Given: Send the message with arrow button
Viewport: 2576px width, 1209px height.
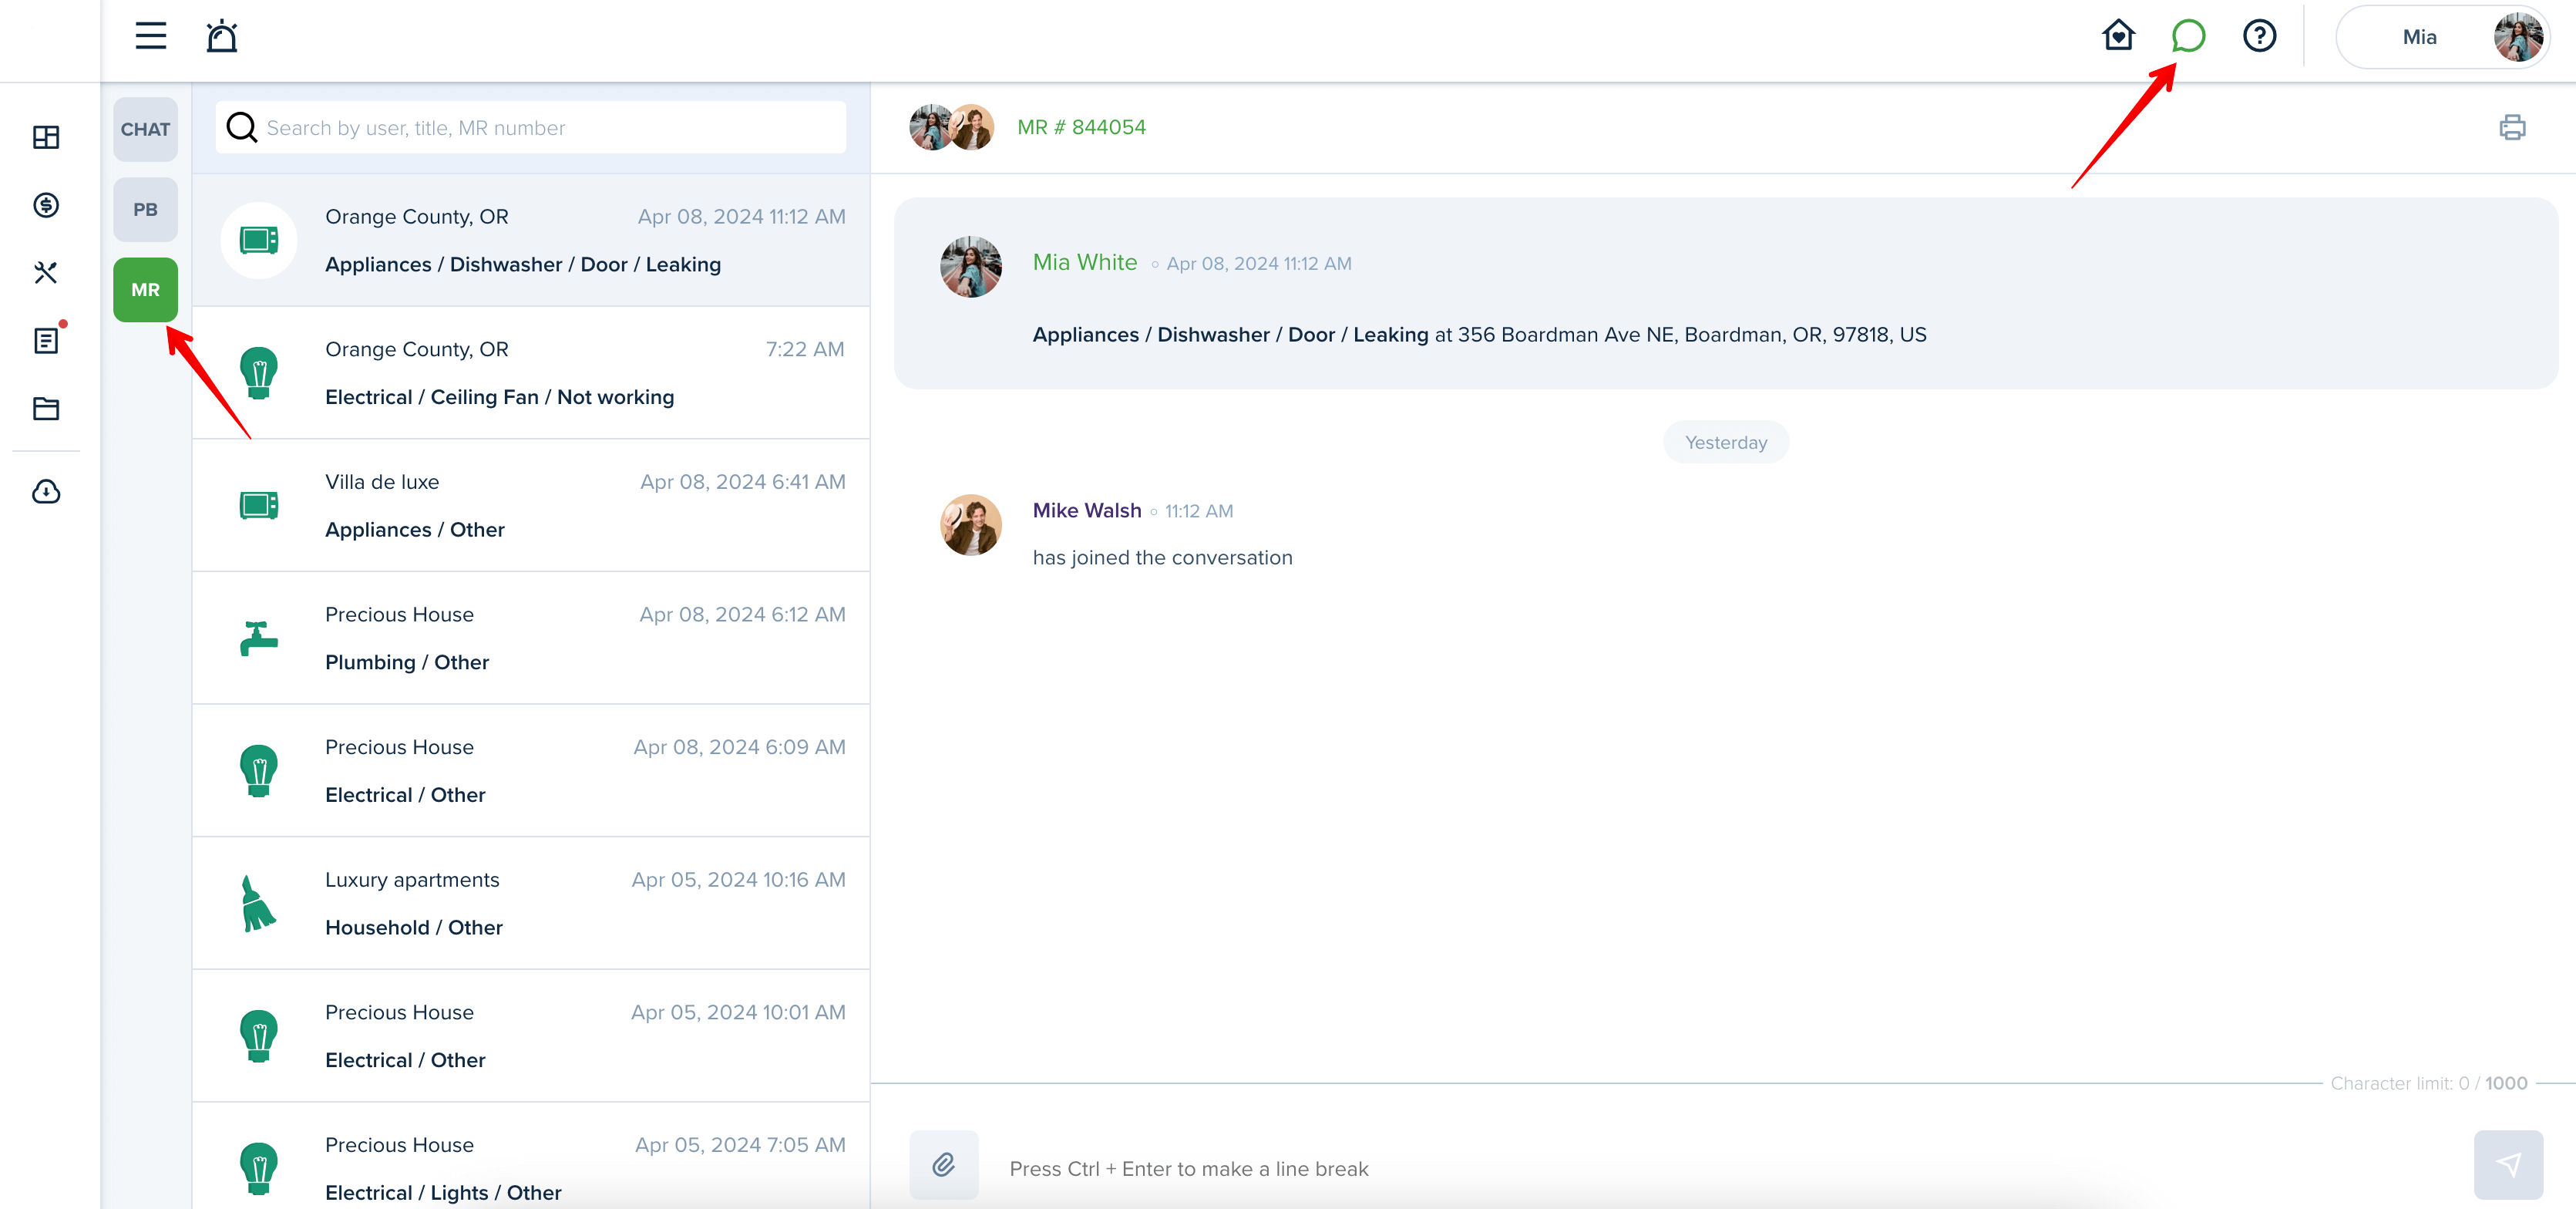Looking at the screenshot, I should point(2508,1164).
